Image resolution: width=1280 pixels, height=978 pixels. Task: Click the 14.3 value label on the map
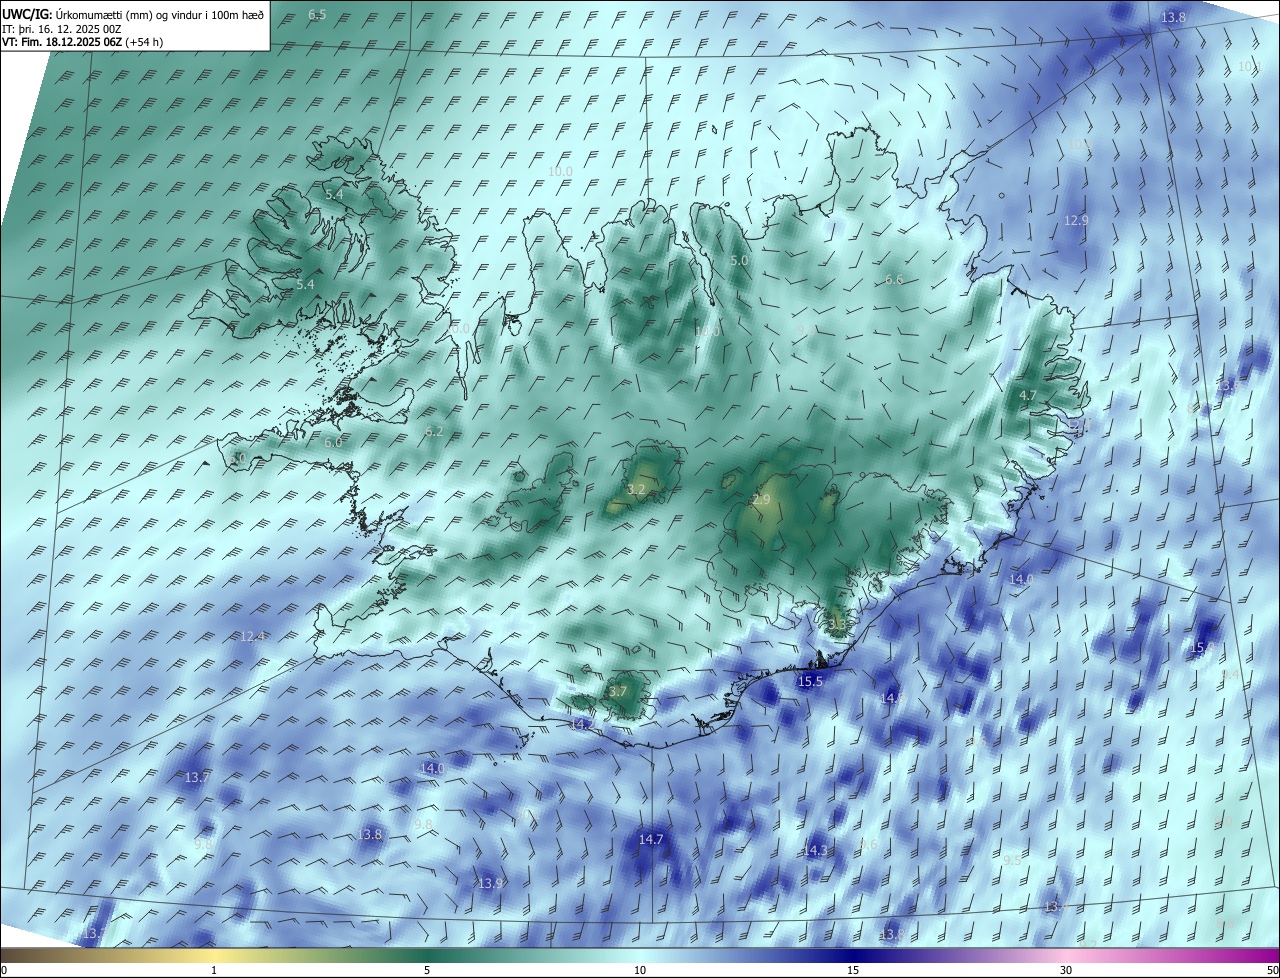click(x=816, y=851)
